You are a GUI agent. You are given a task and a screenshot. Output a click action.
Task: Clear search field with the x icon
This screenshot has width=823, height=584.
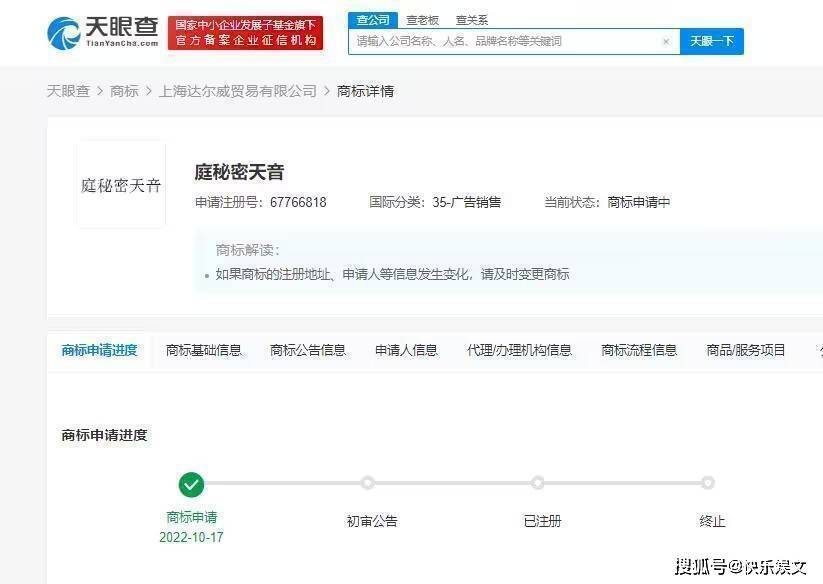[x=666, y=41]
